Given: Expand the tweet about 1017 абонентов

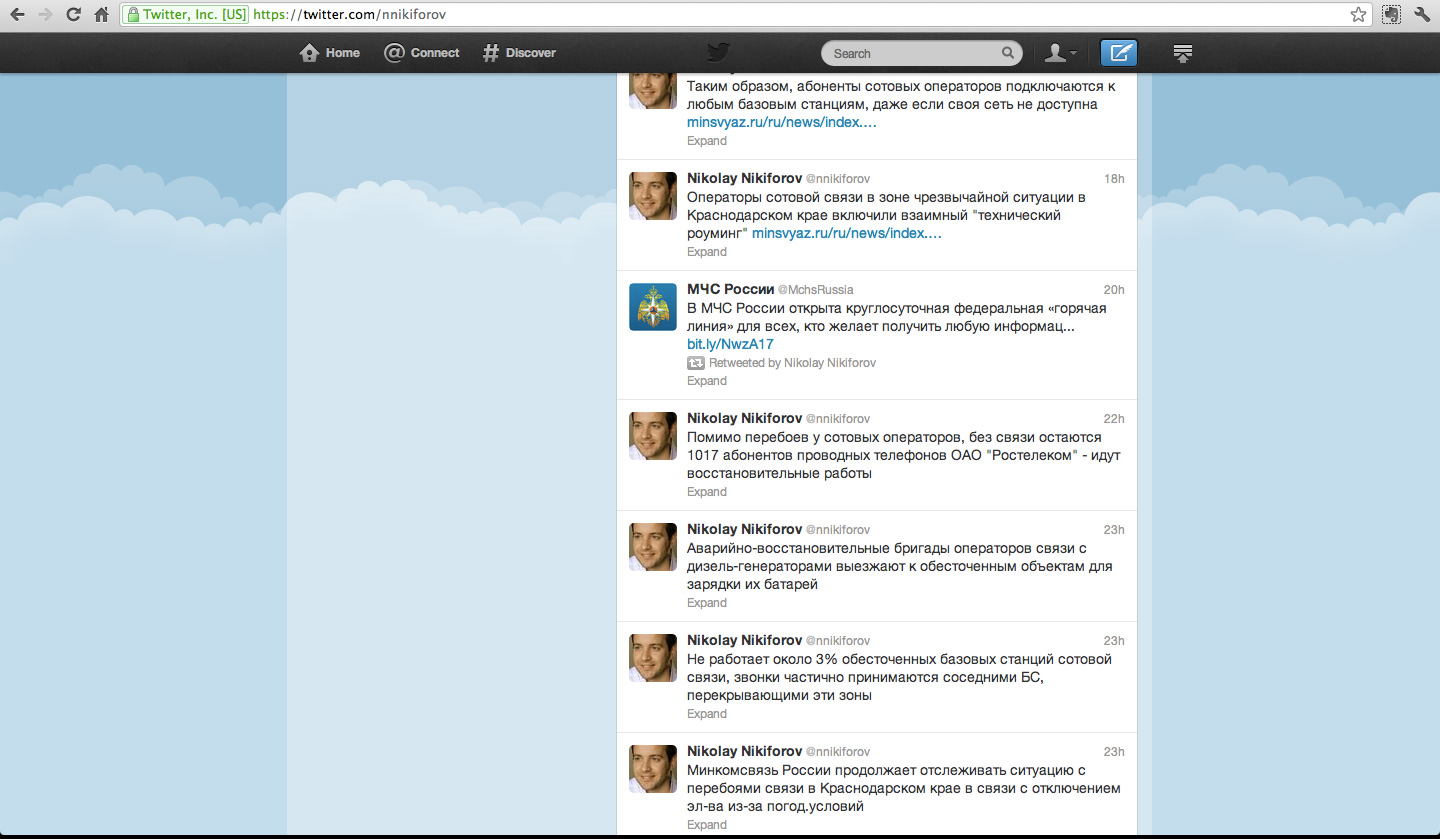Looking at the screenshot, I should pyautogui.click(x=707, y=492).
